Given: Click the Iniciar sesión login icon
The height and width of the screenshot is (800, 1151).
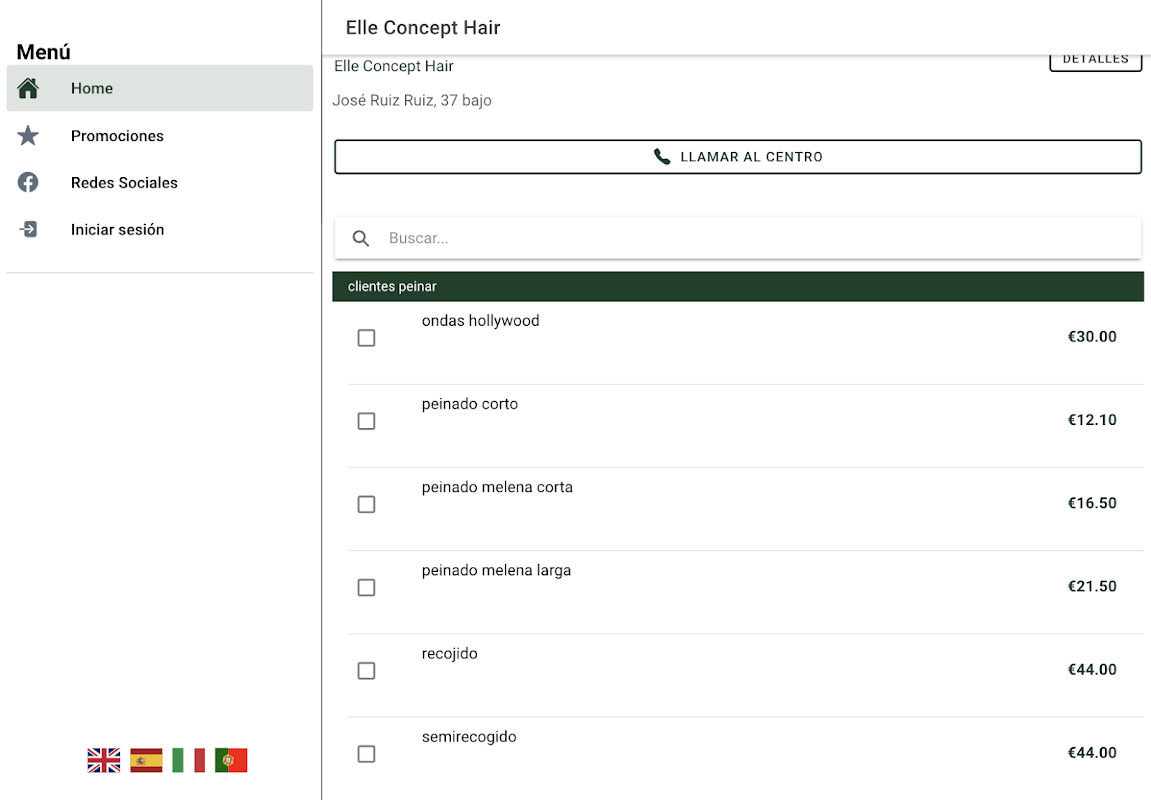Looking at the screenshot, I should (x=28, y=229).
